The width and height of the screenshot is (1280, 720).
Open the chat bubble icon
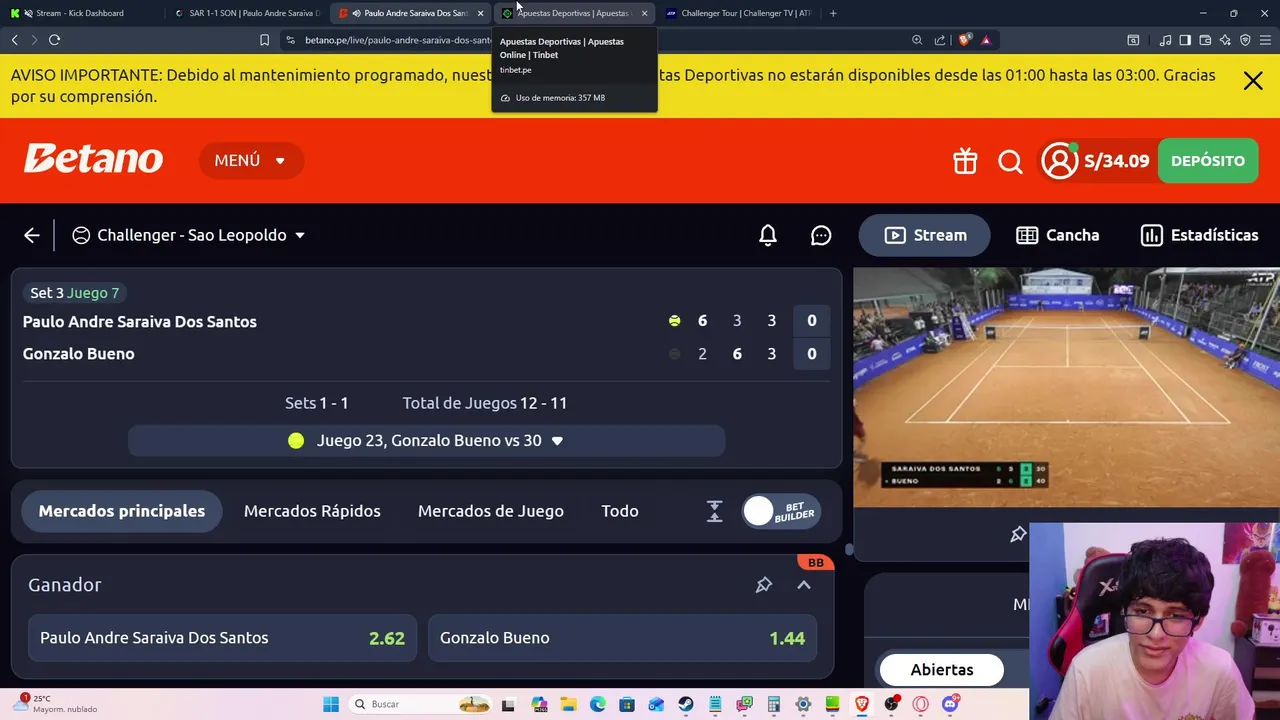pyautogui.click(x=821, y=235)
